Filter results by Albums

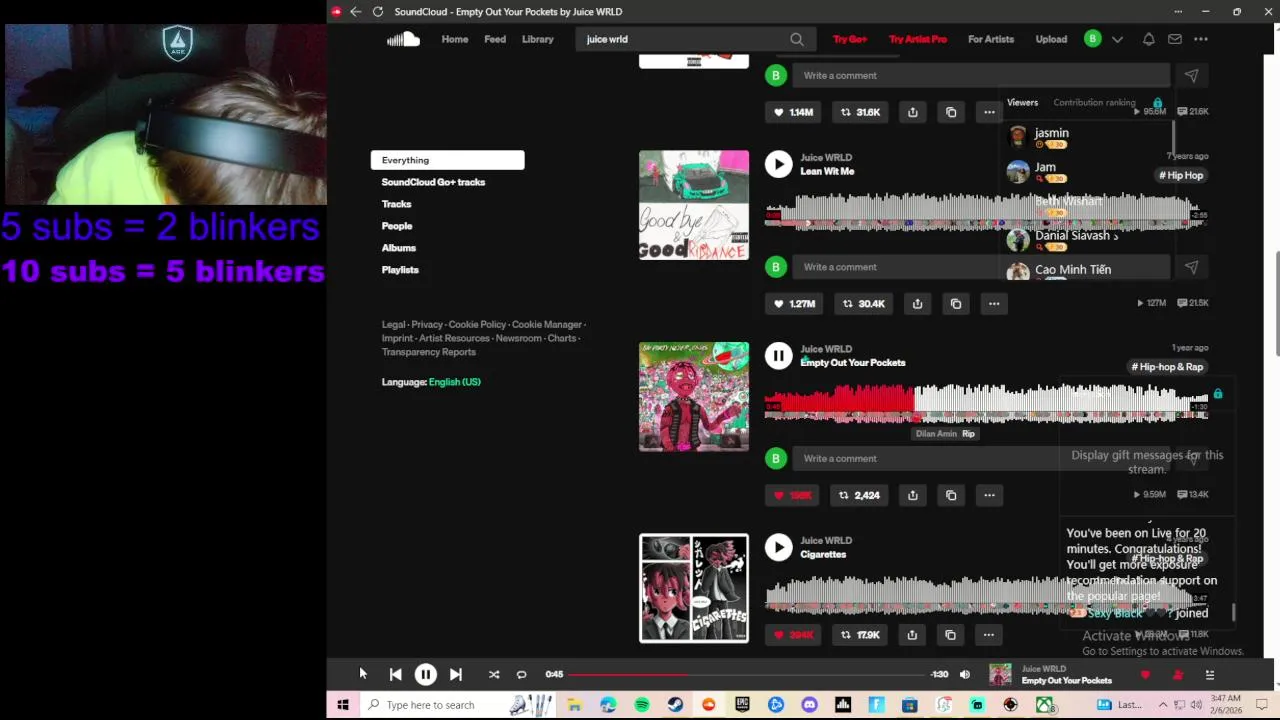click(x=399, y=248)
